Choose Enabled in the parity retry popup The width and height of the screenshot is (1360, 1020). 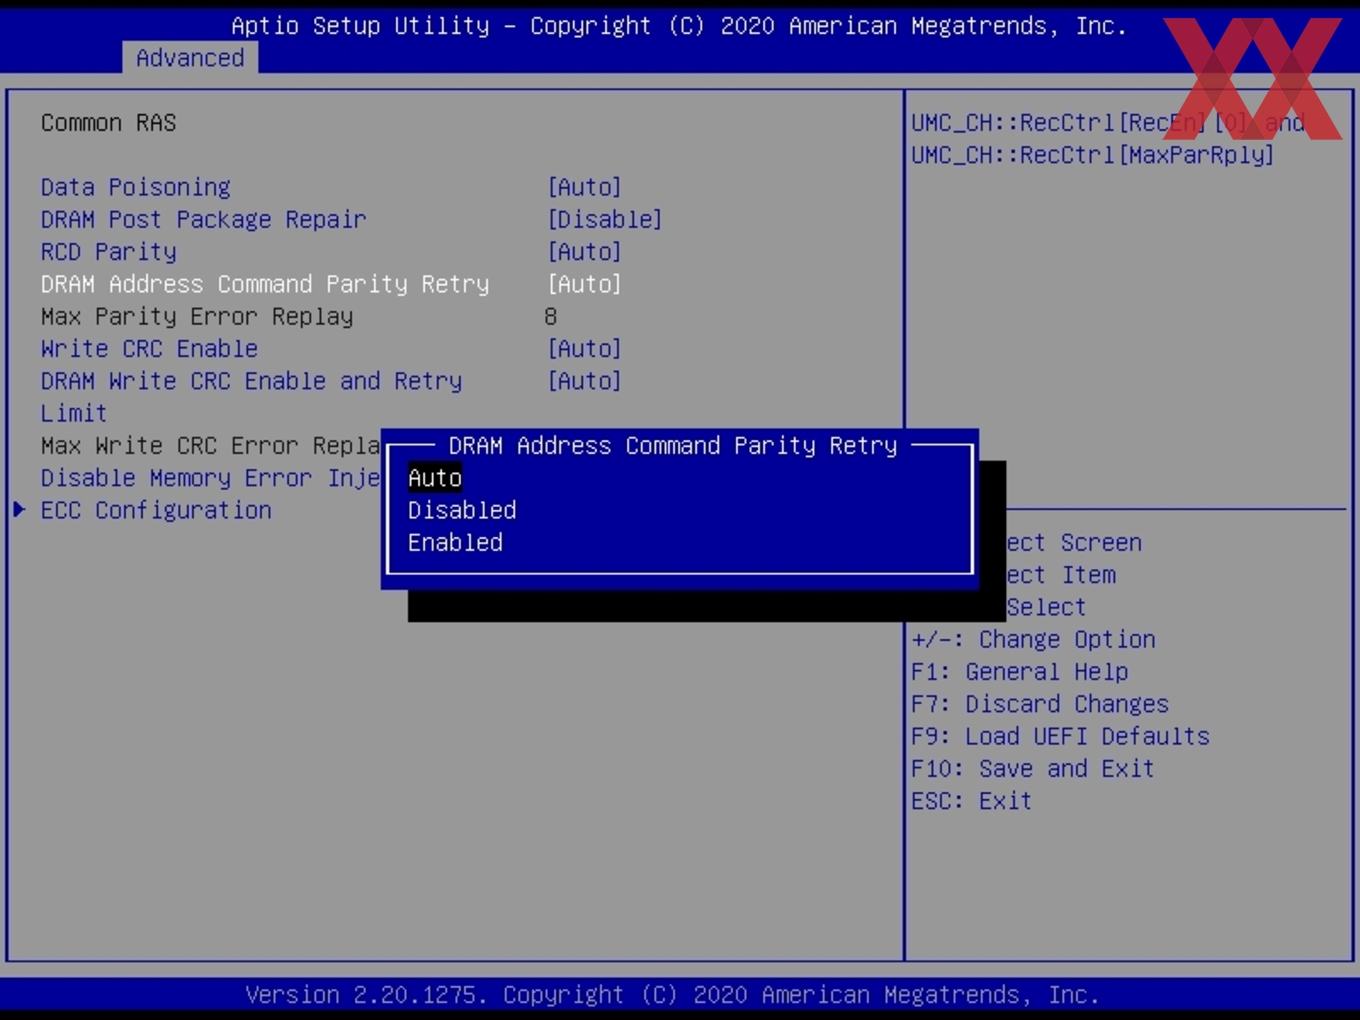click(x=455, y=542)
